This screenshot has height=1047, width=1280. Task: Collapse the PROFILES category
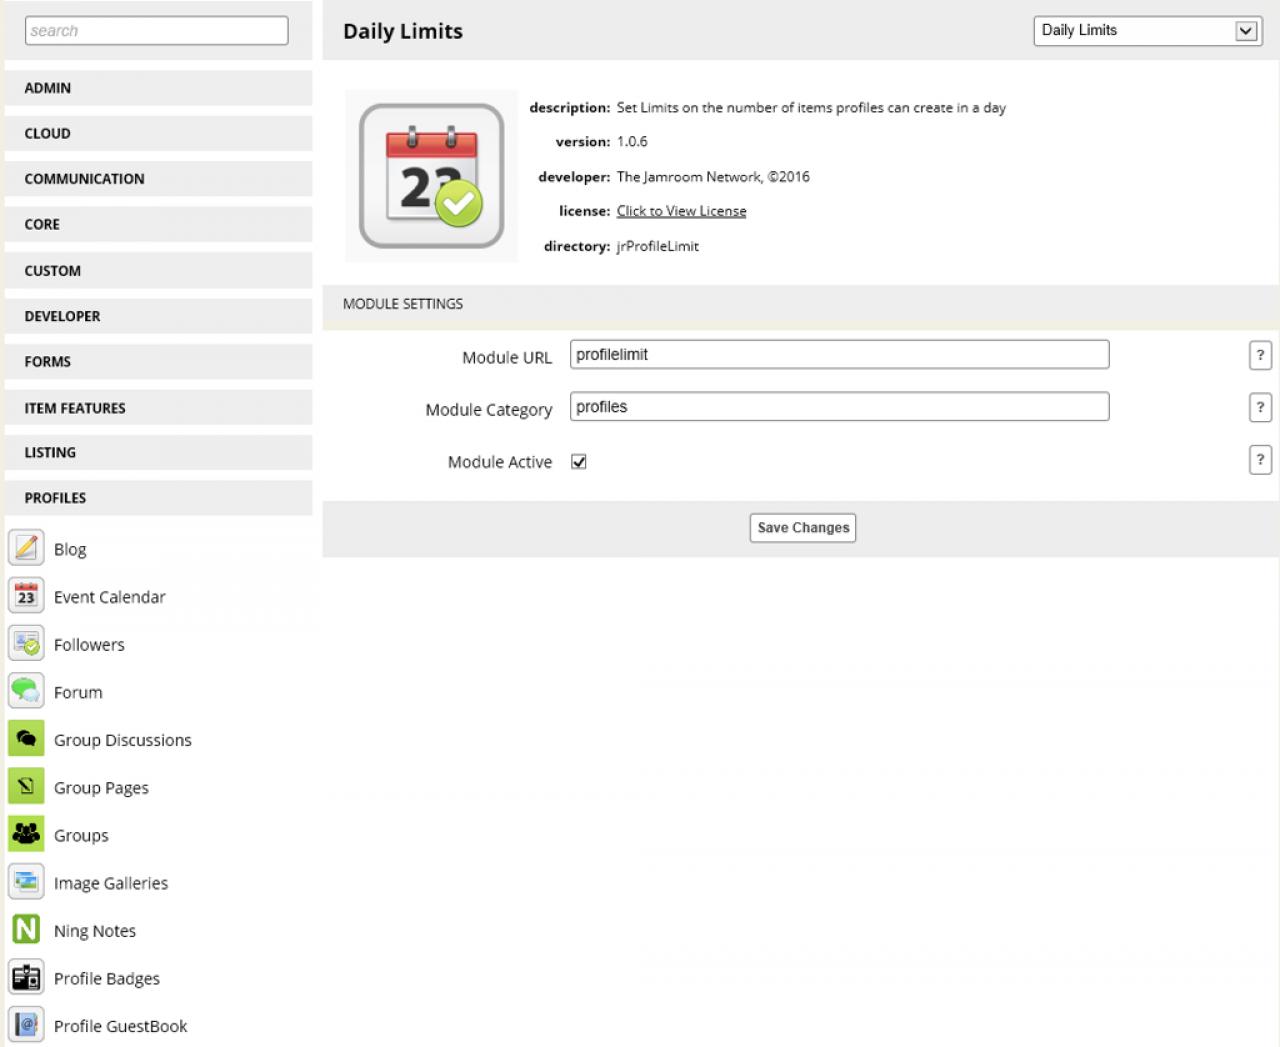[158, 498]
